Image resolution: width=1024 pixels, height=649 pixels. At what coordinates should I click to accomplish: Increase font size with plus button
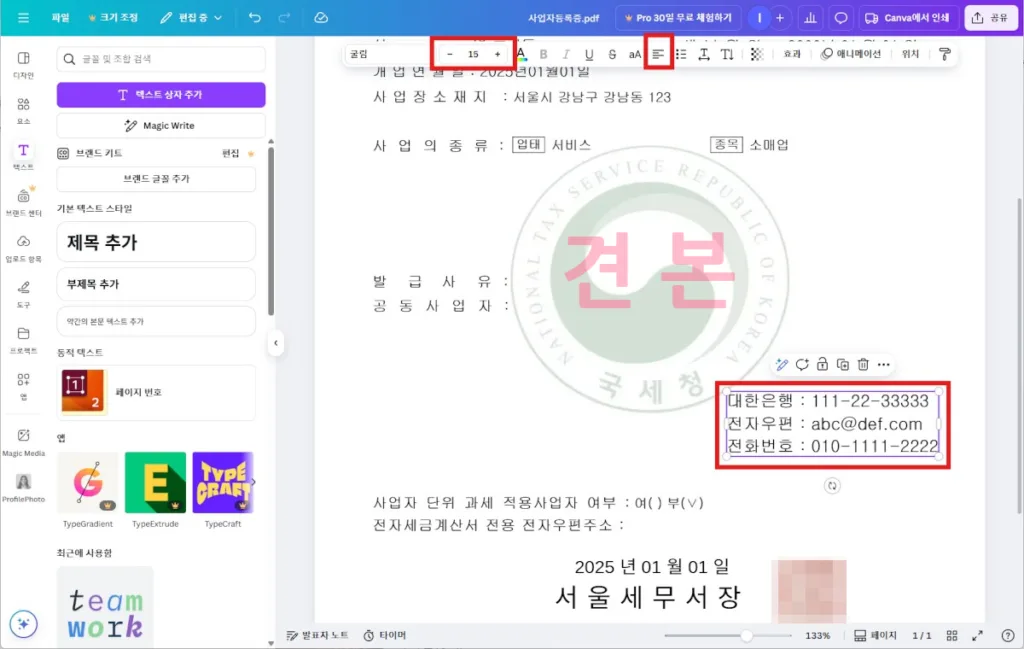[x=497, y=54]
